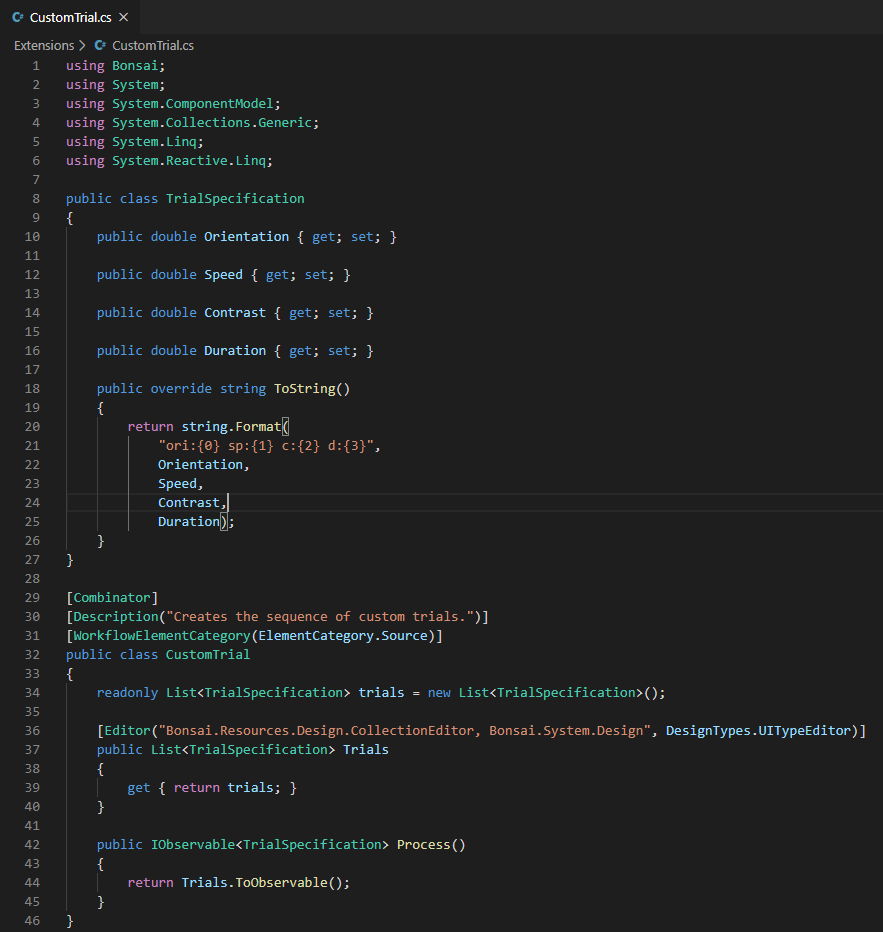Click line number 32 in the gutter

click(32, 654)
